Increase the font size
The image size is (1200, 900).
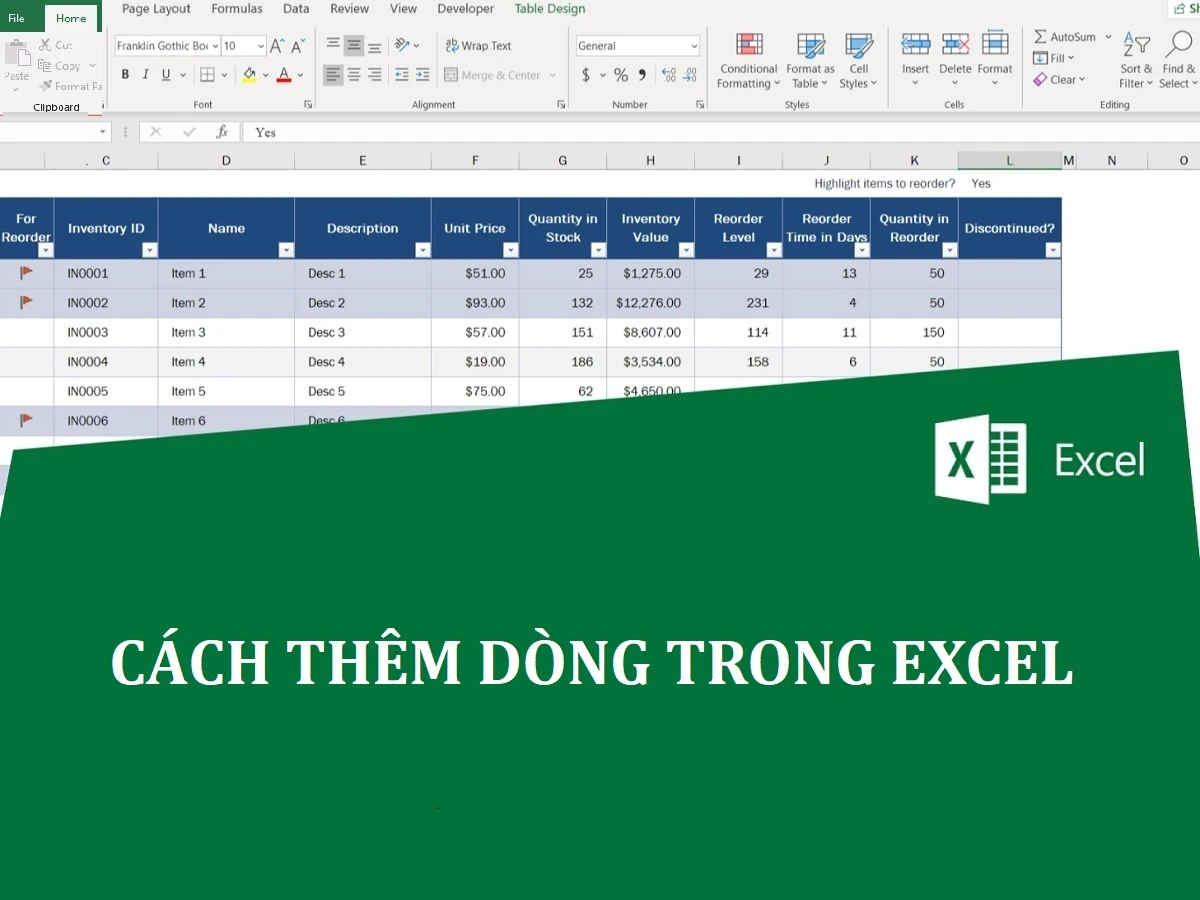click(x=278, y=46)
